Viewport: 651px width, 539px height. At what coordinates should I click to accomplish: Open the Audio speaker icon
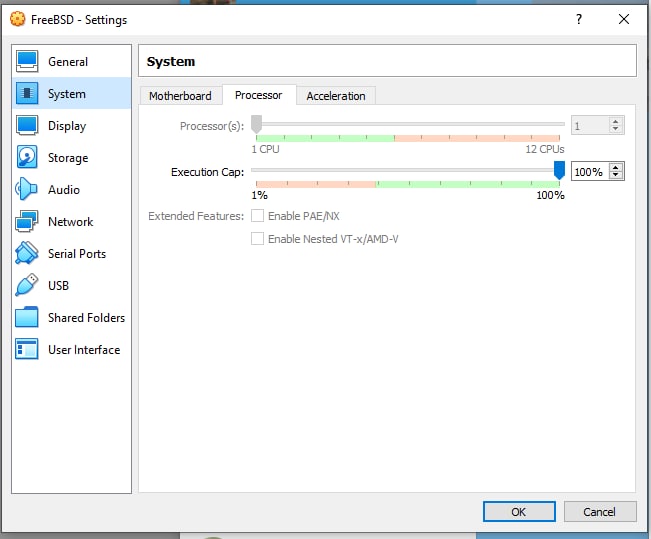(26, 189)
